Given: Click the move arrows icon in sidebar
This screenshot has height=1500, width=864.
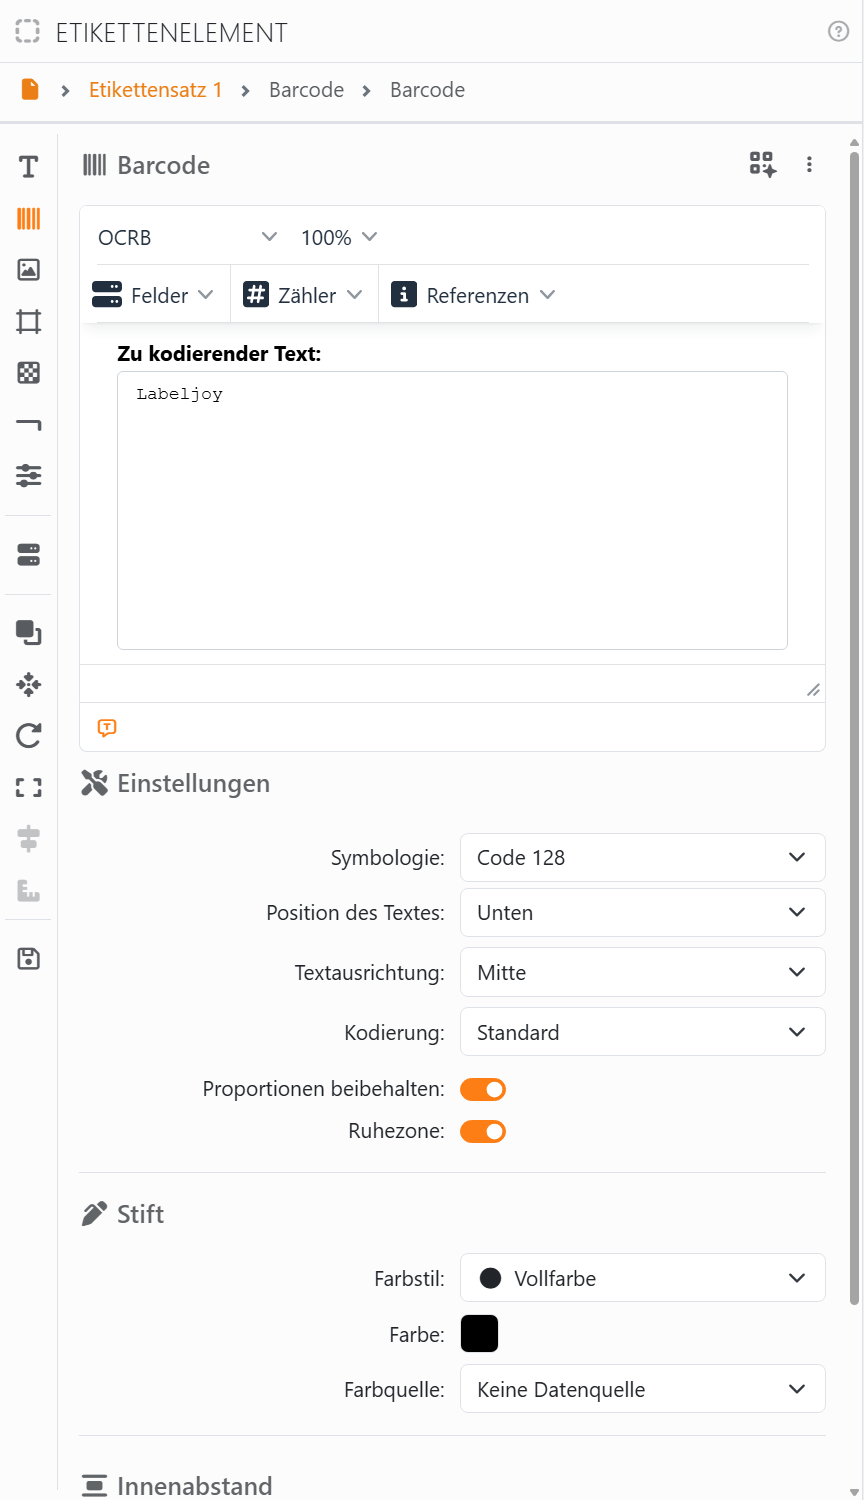Looking at the screenshot, I should click(x=29, y=685).
